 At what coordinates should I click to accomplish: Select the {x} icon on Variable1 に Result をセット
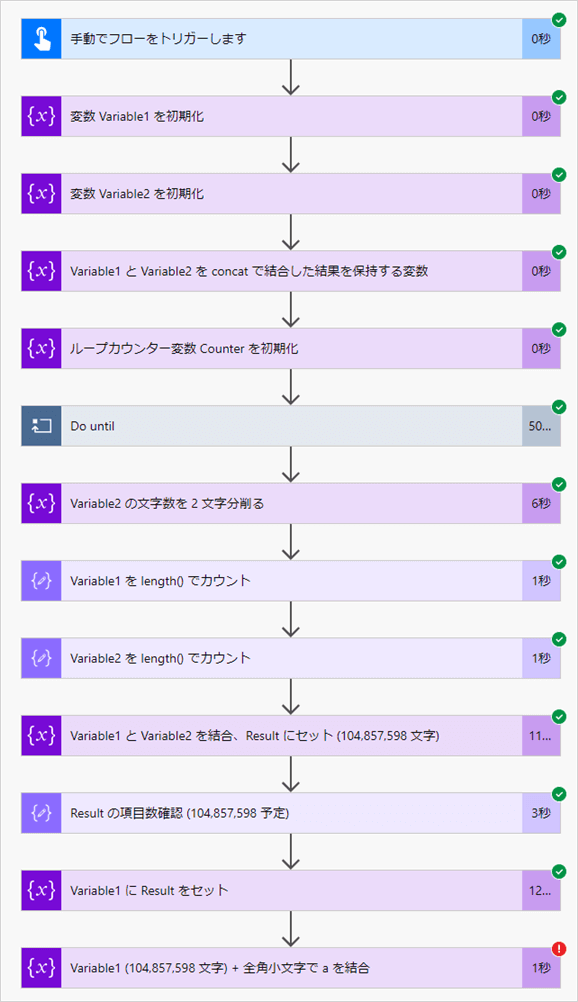tap(39, 890)
